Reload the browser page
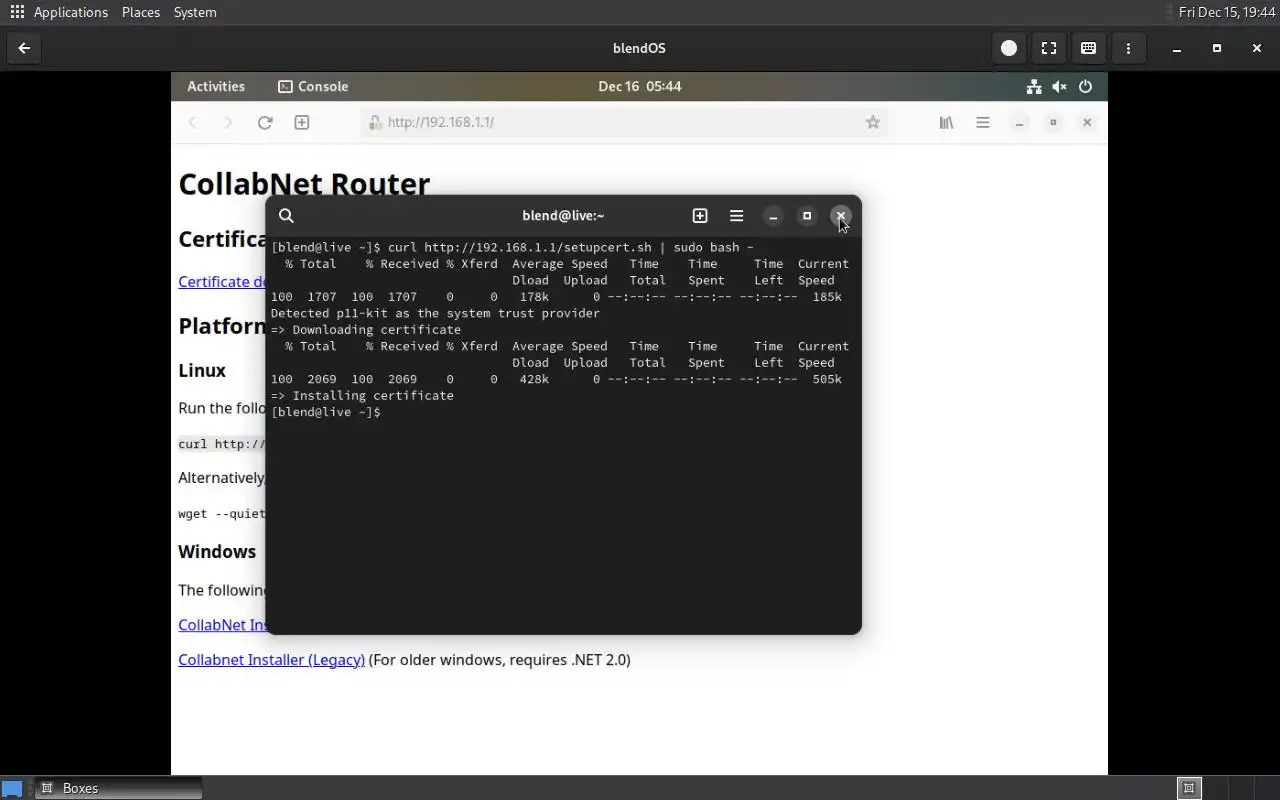The image size is (1280, 800). tap(265, 122)
